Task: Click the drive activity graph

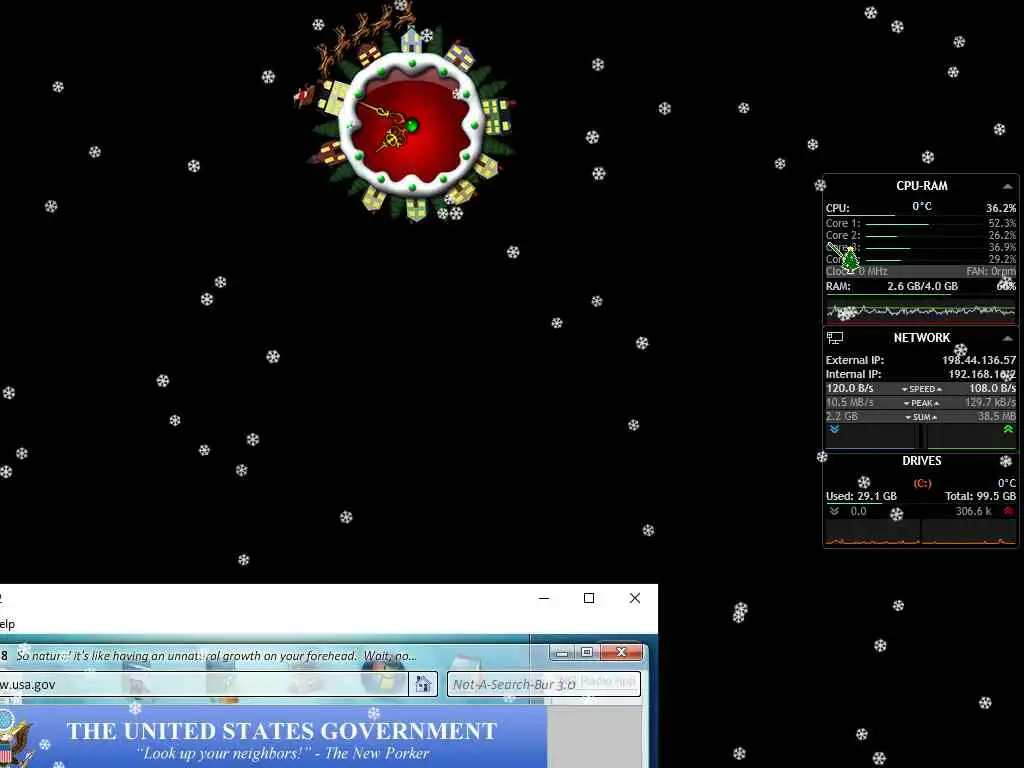Action: pyautogui.click(x=921, y=532)
